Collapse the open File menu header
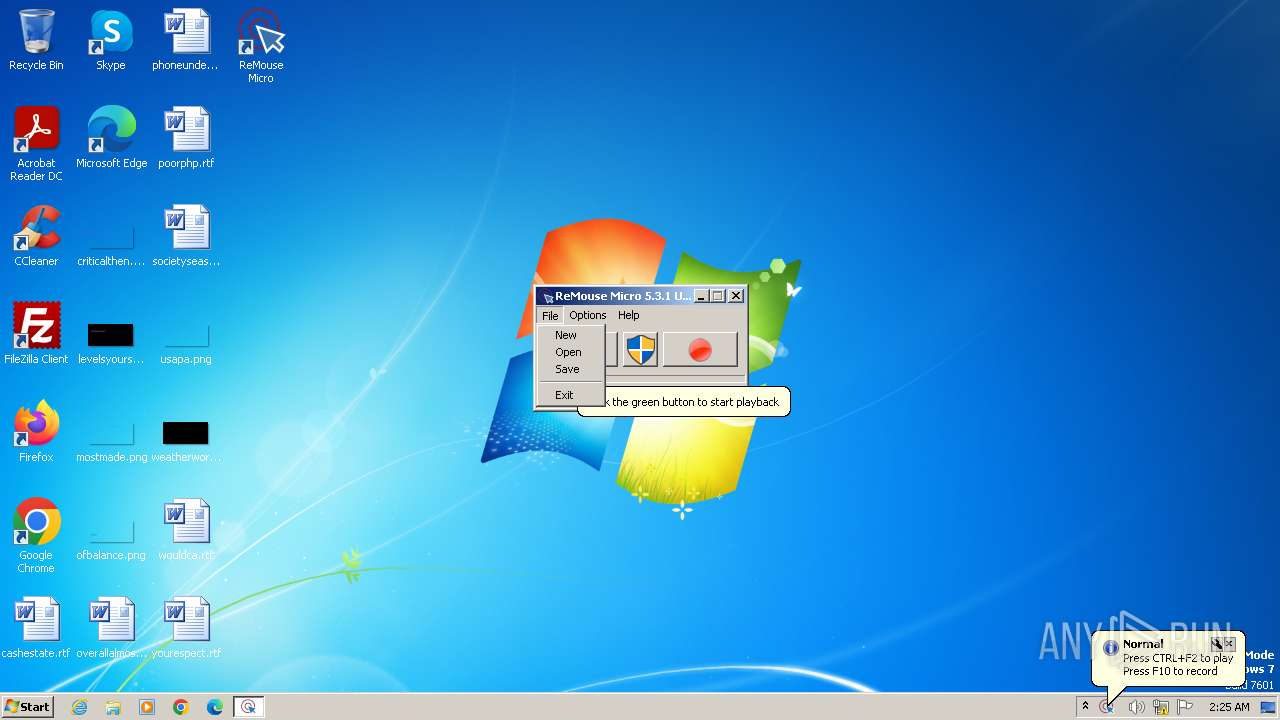 550,315
